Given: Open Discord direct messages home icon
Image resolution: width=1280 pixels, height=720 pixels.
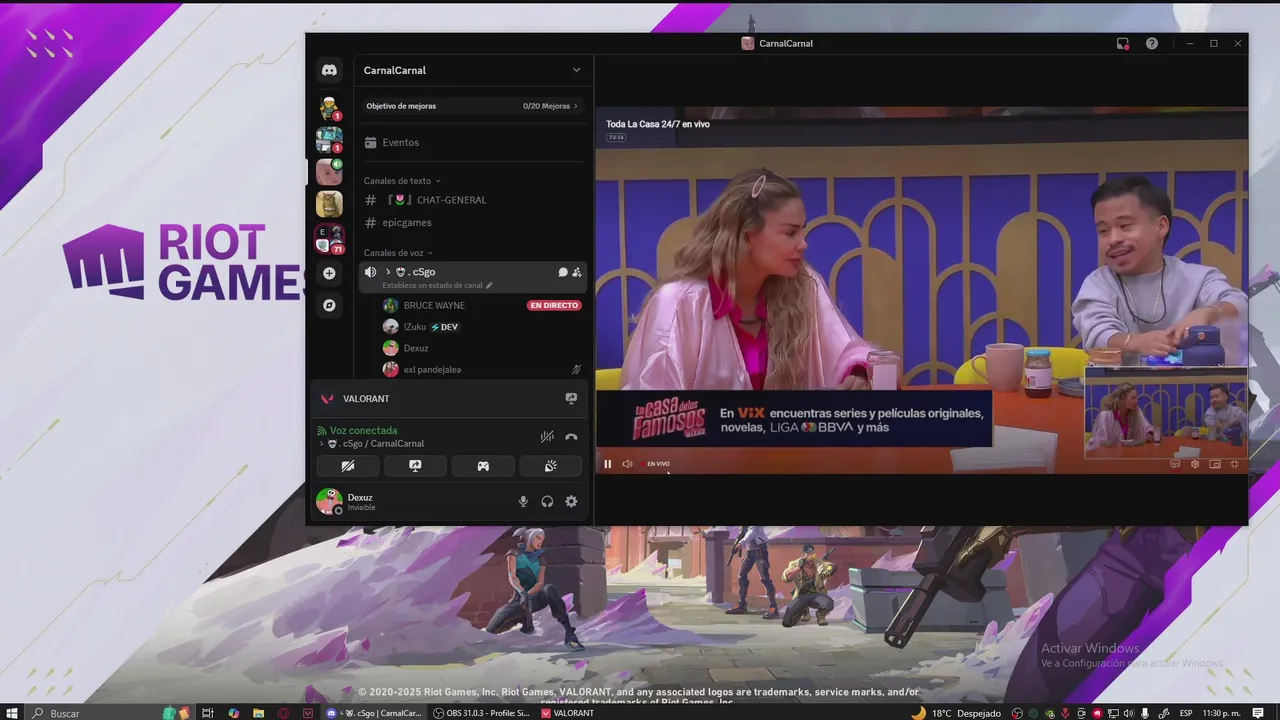Looking at the screenshot, I should coord(329,70).
